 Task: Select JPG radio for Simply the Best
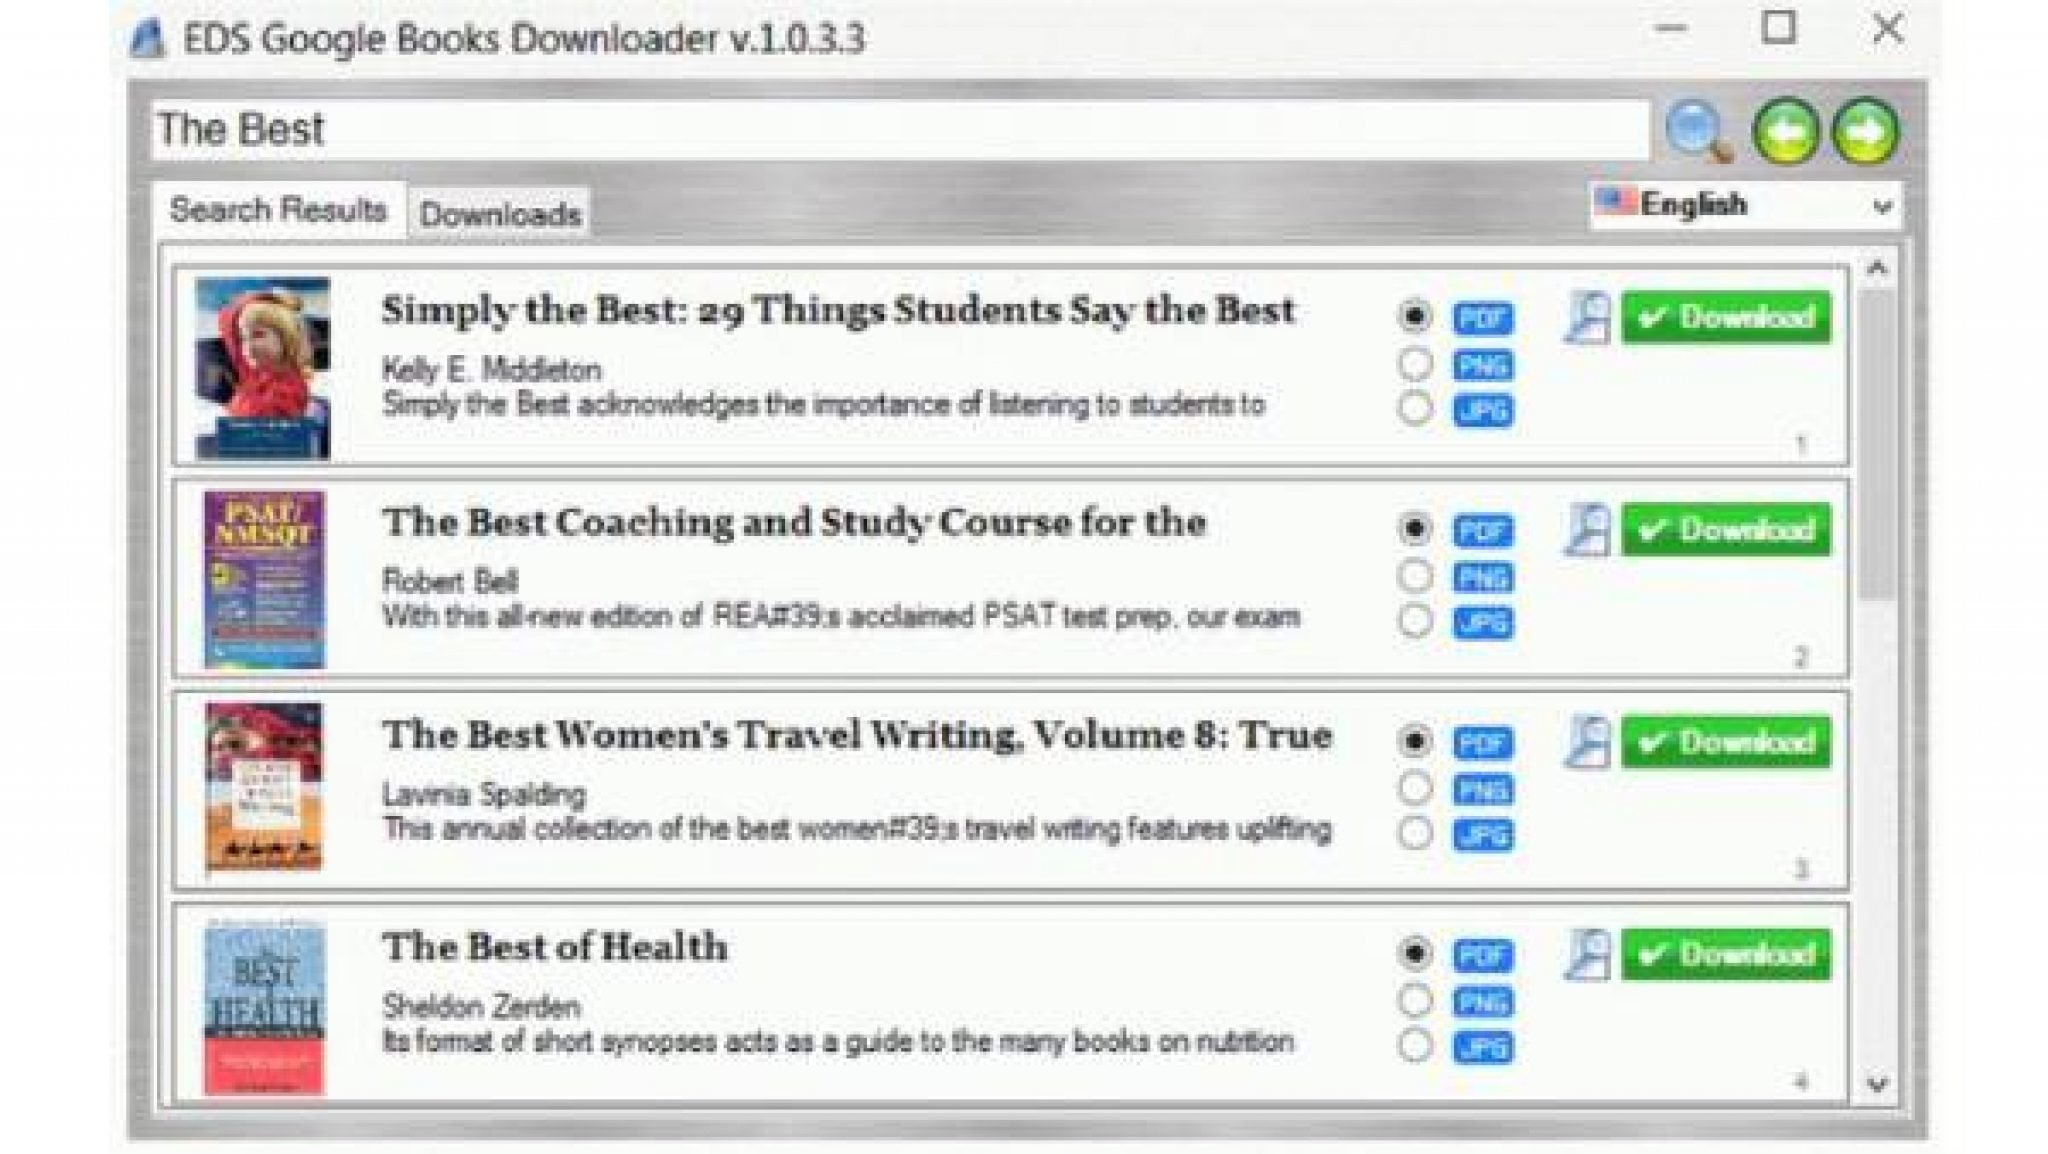[x=1414, y=408]
